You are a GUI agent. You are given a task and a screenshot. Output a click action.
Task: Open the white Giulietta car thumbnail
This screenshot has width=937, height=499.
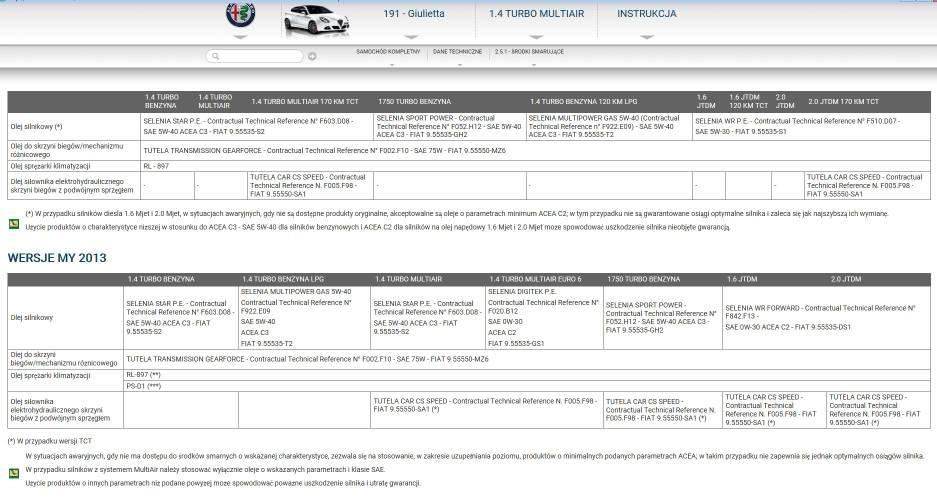(317, 19)
